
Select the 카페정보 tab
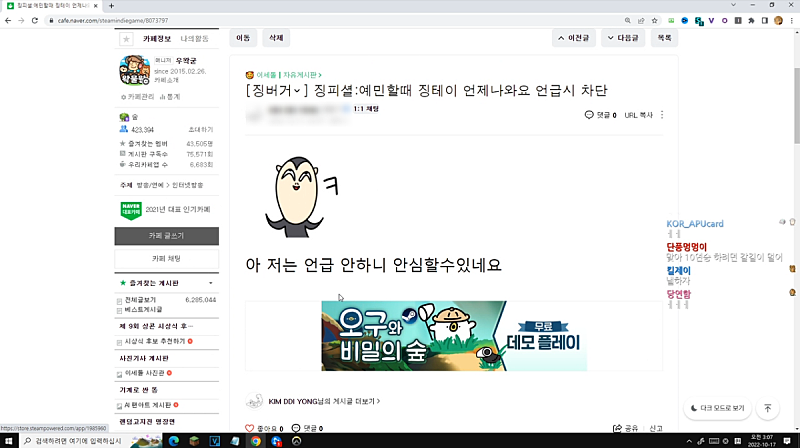click(x=157, y=38)
